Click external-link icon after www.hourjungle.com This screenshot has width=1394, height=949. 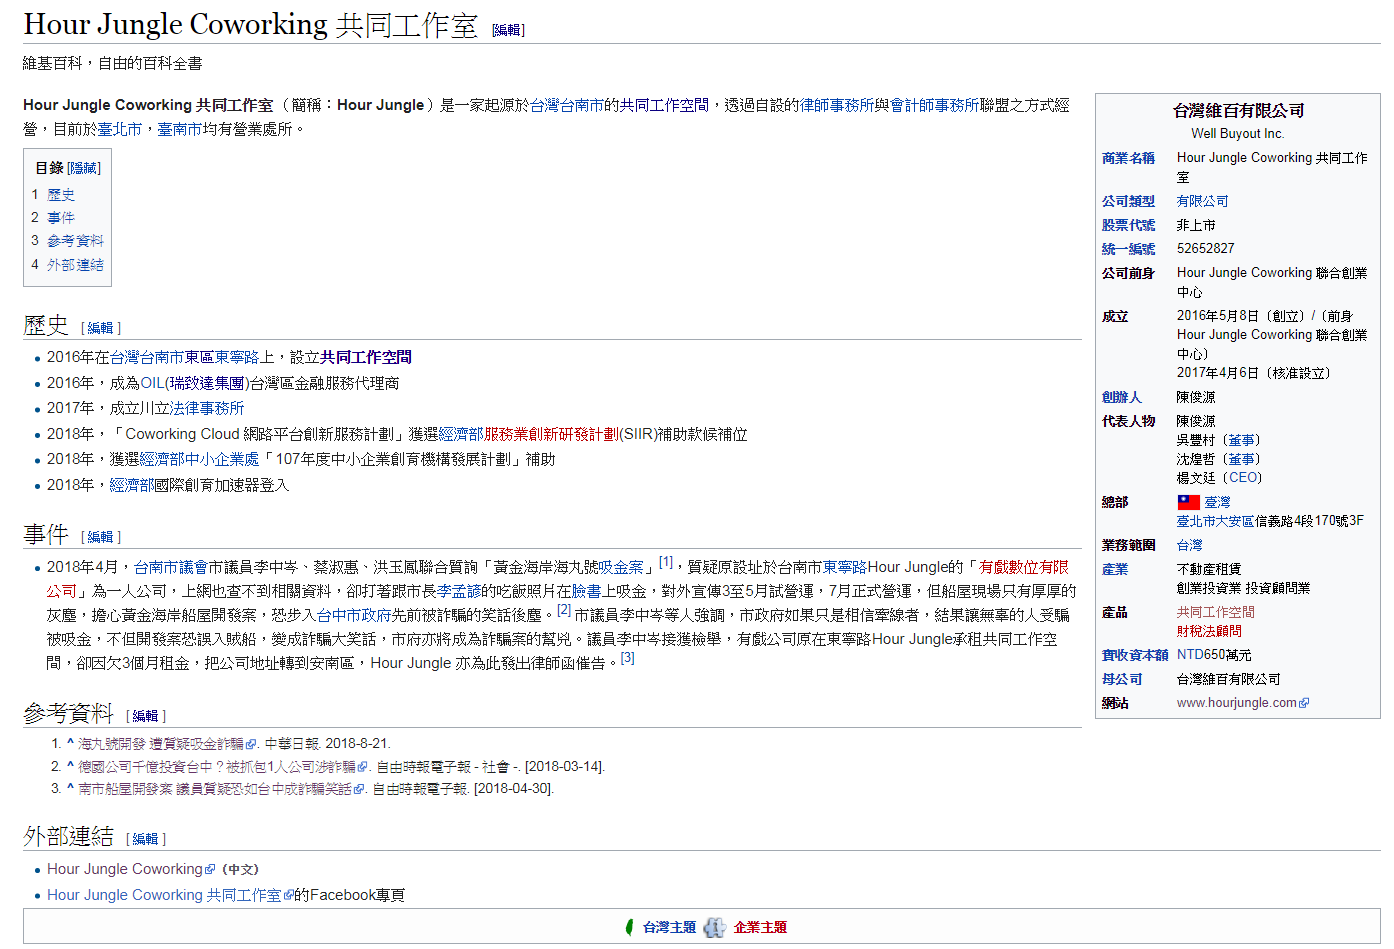tap(1304, 703)
